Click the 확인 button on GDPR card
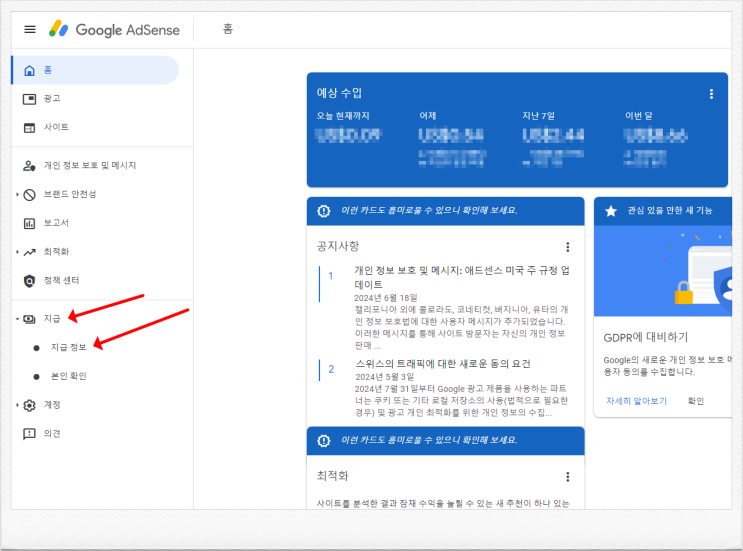 coord(696,401)
